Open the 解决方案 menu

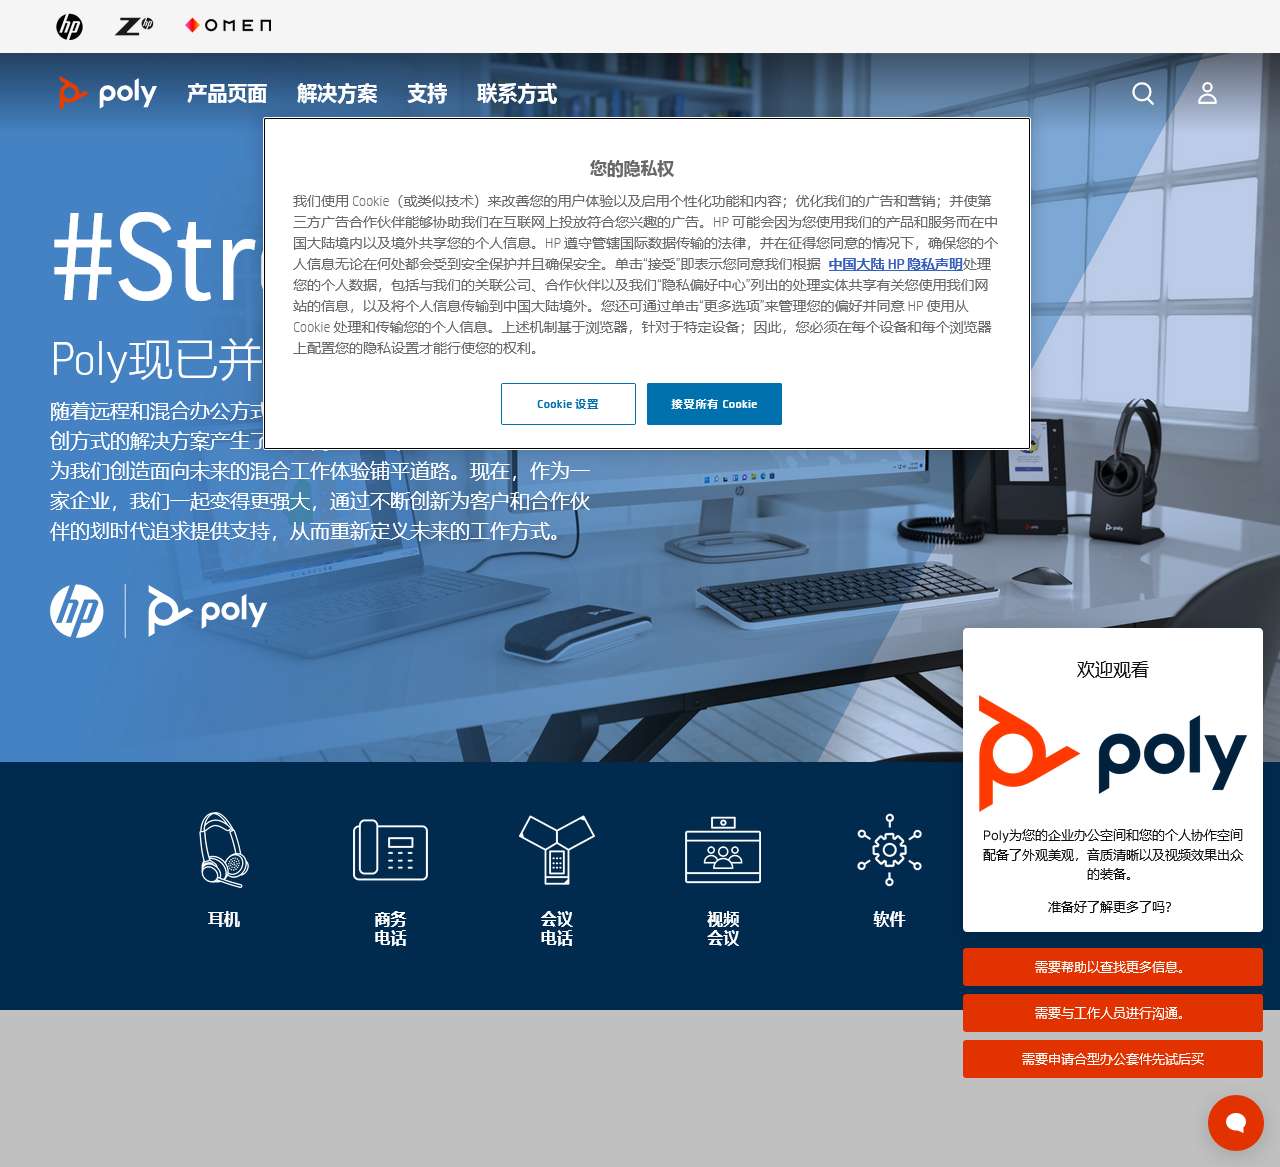click(x=337, y=94)
